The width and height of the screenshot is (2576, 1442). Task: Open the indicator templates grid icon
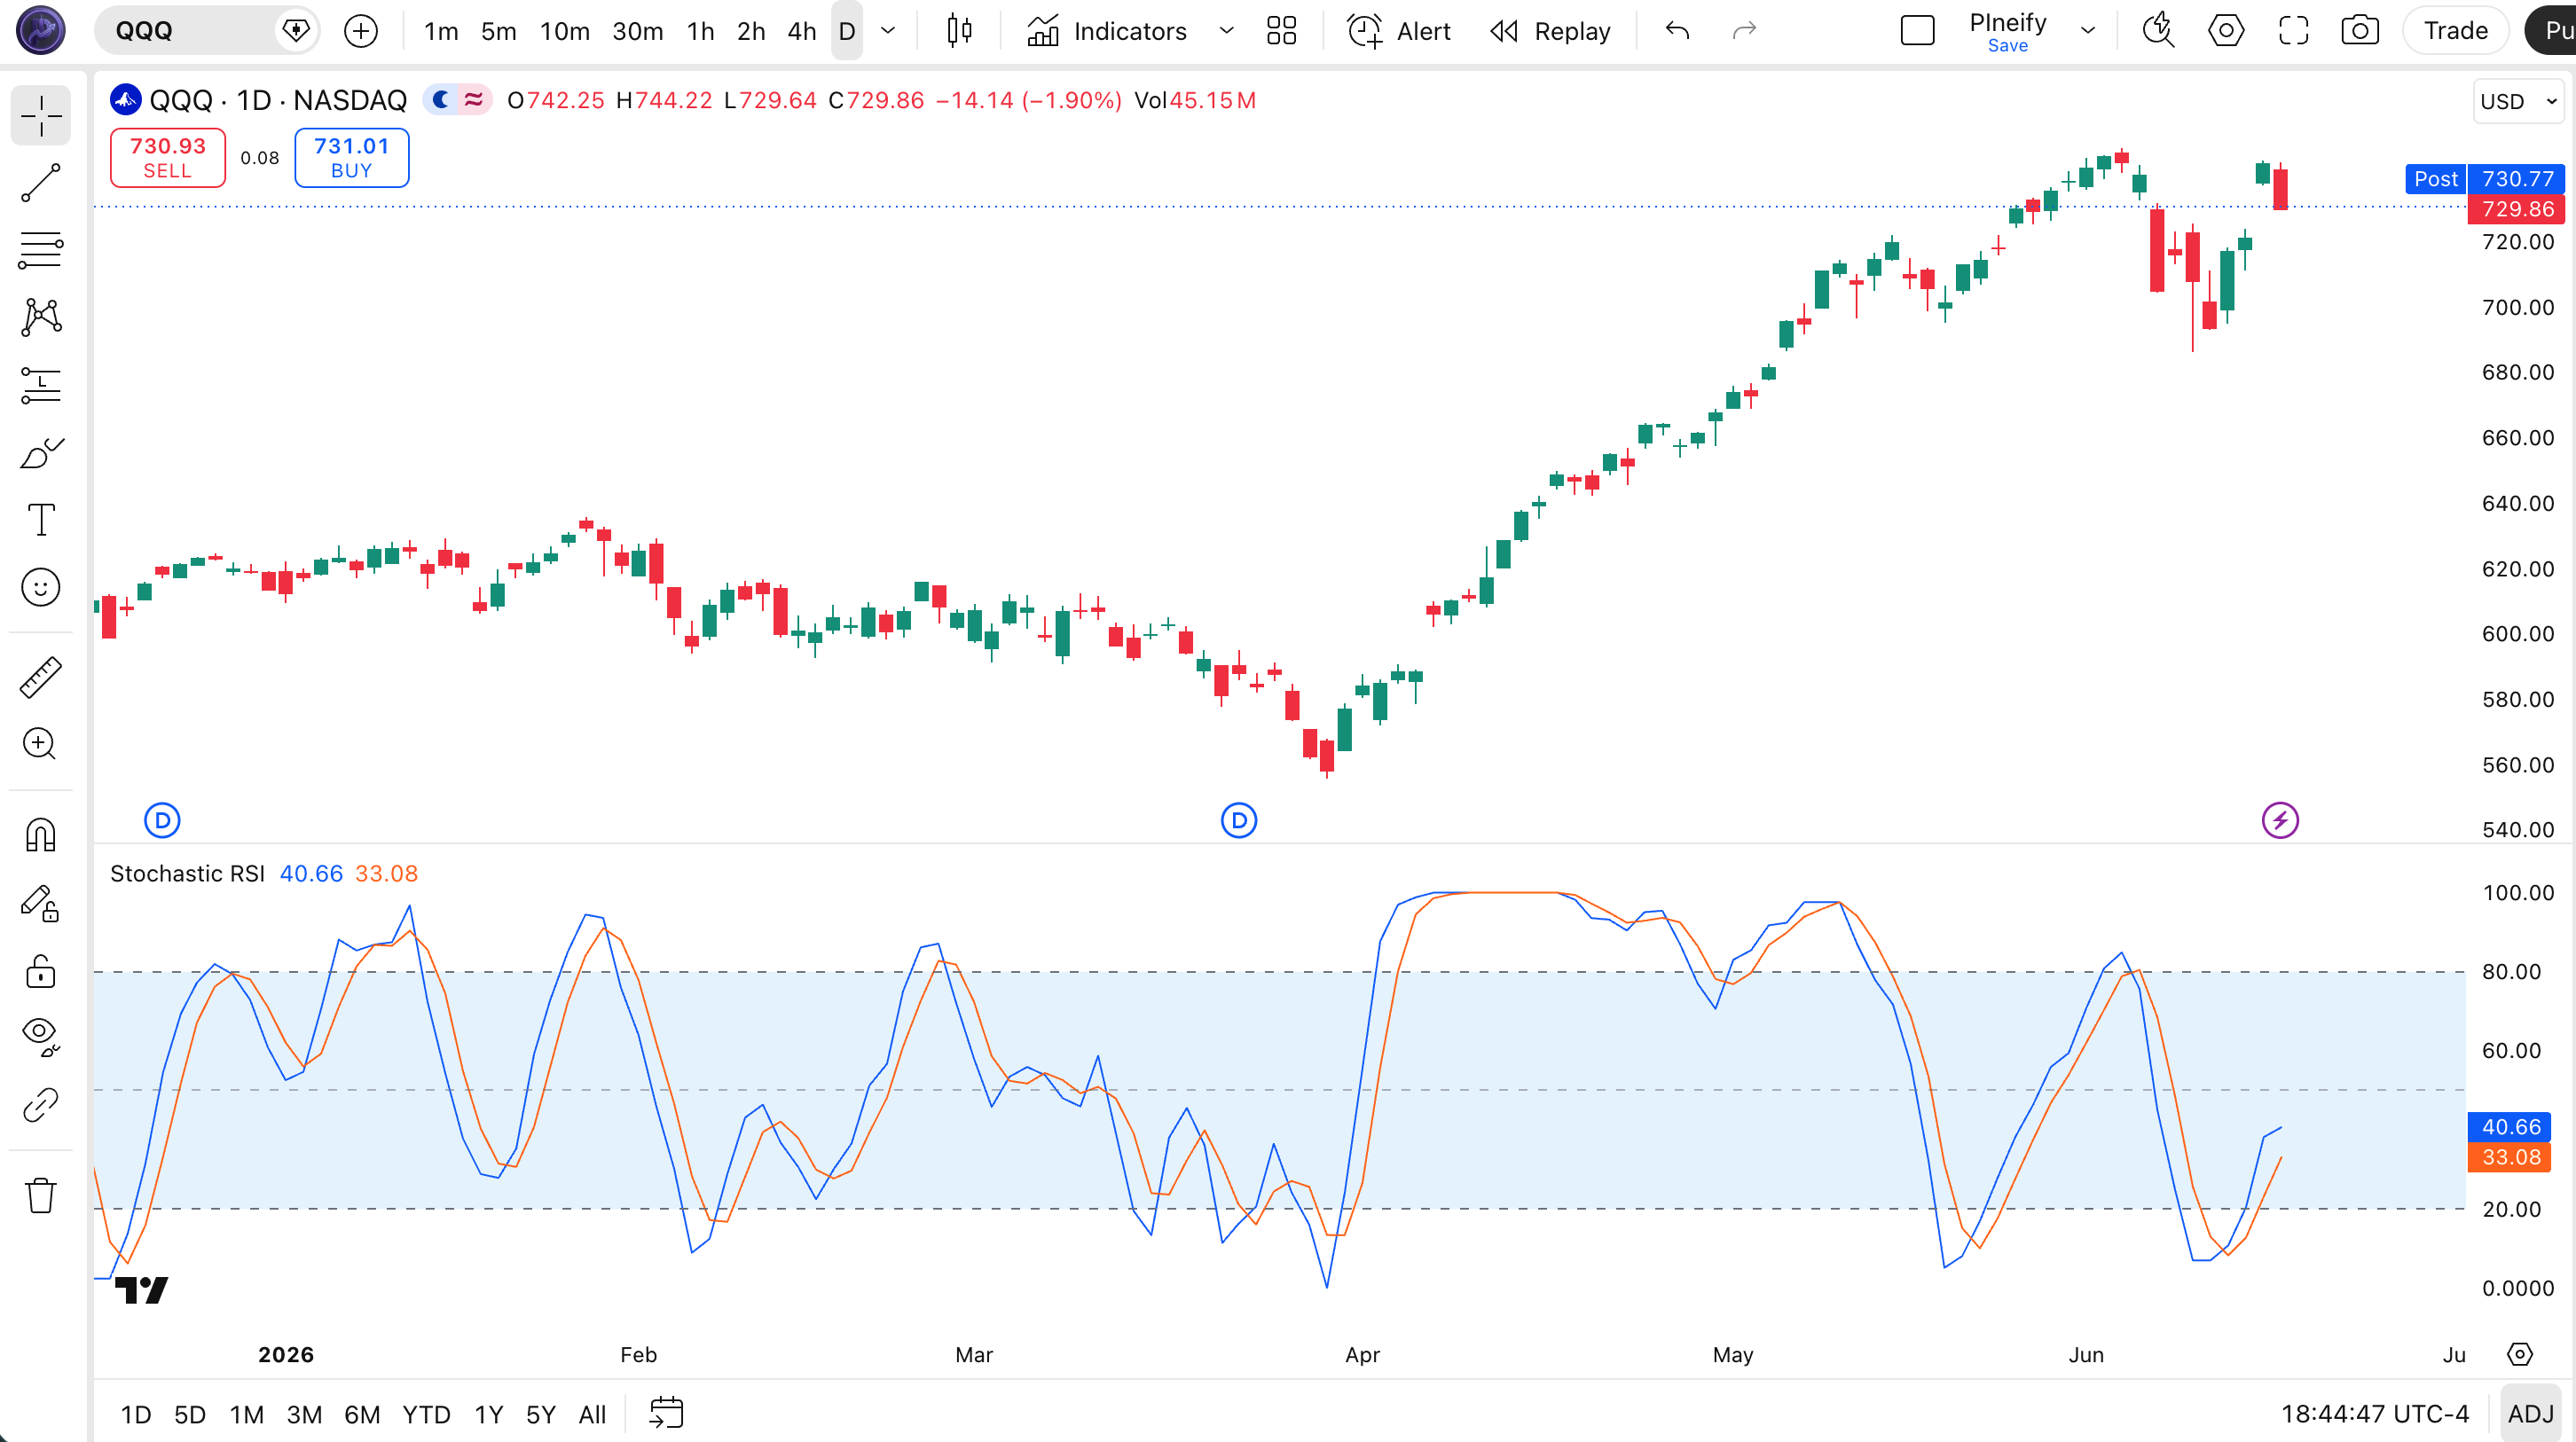coord(1281,31)
